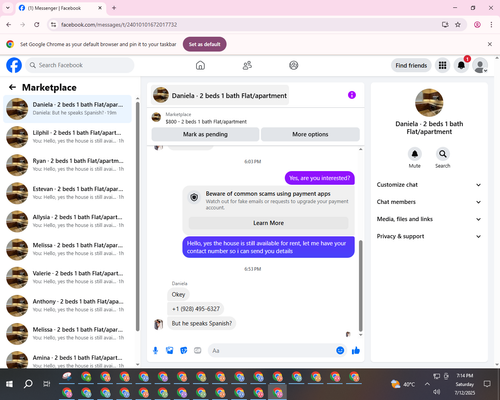Focus the Search Facebook field
This screenshot has height=400, width=500.
tap(80, 65)
